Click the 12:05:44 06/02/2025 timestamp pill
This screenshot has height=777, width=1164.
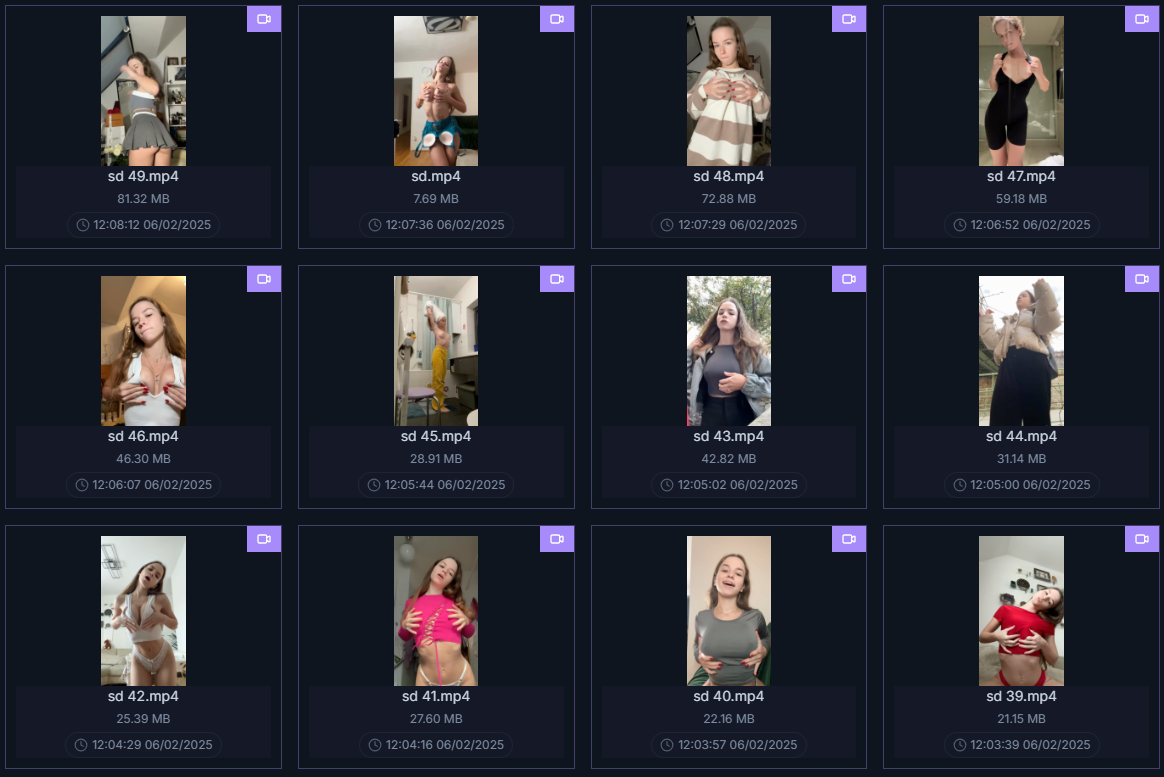[x=436, y=485]
